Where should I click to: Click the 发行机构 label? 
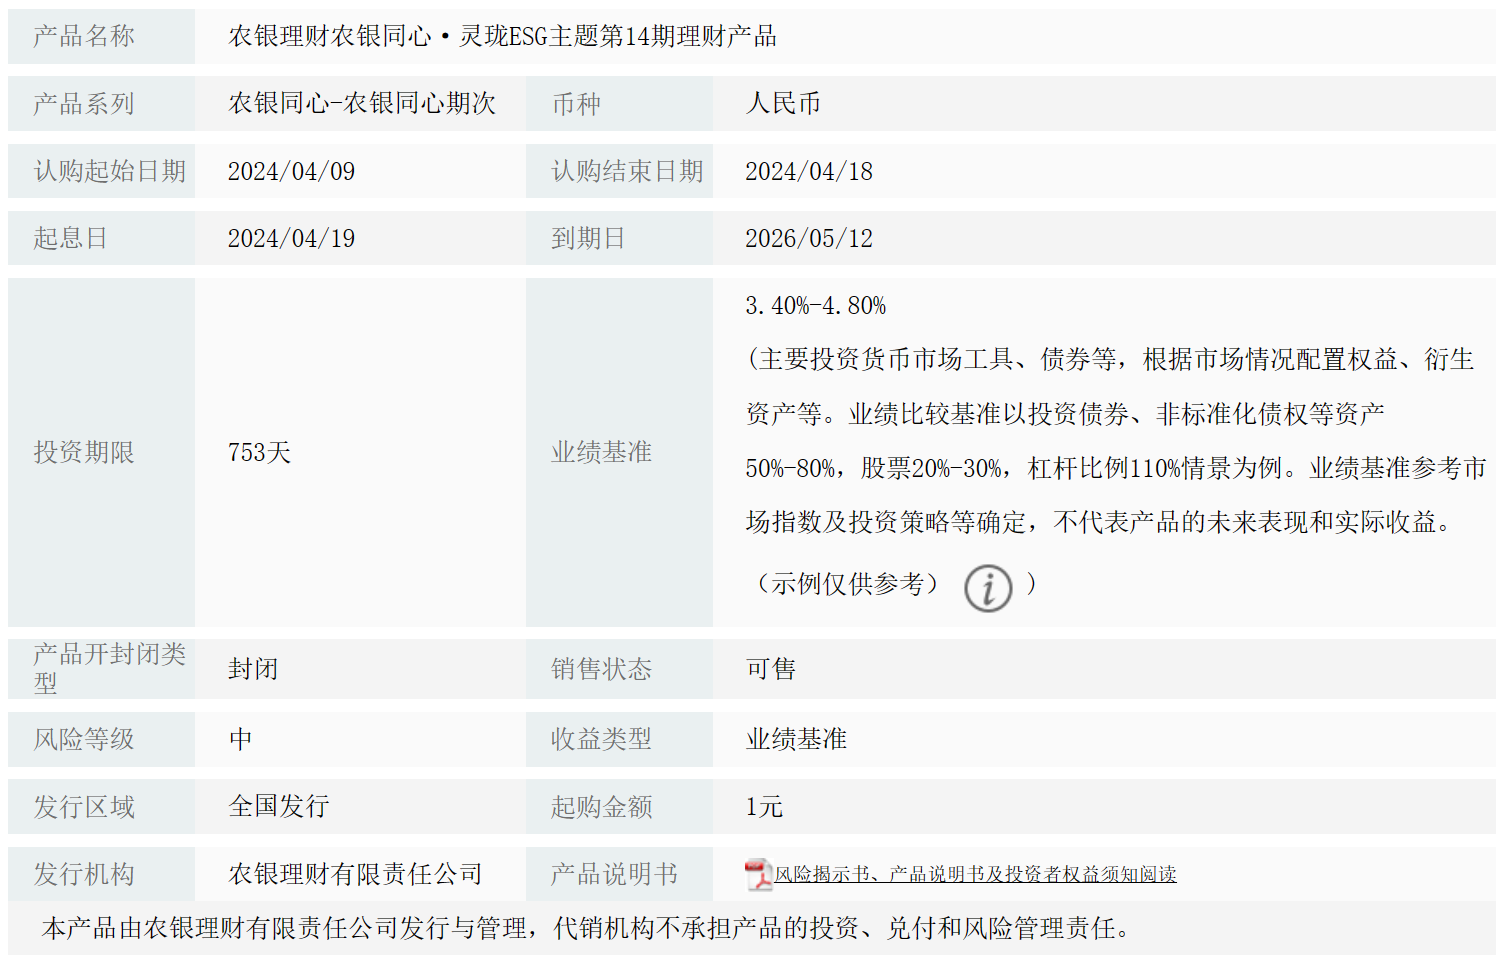pos(84,875)
